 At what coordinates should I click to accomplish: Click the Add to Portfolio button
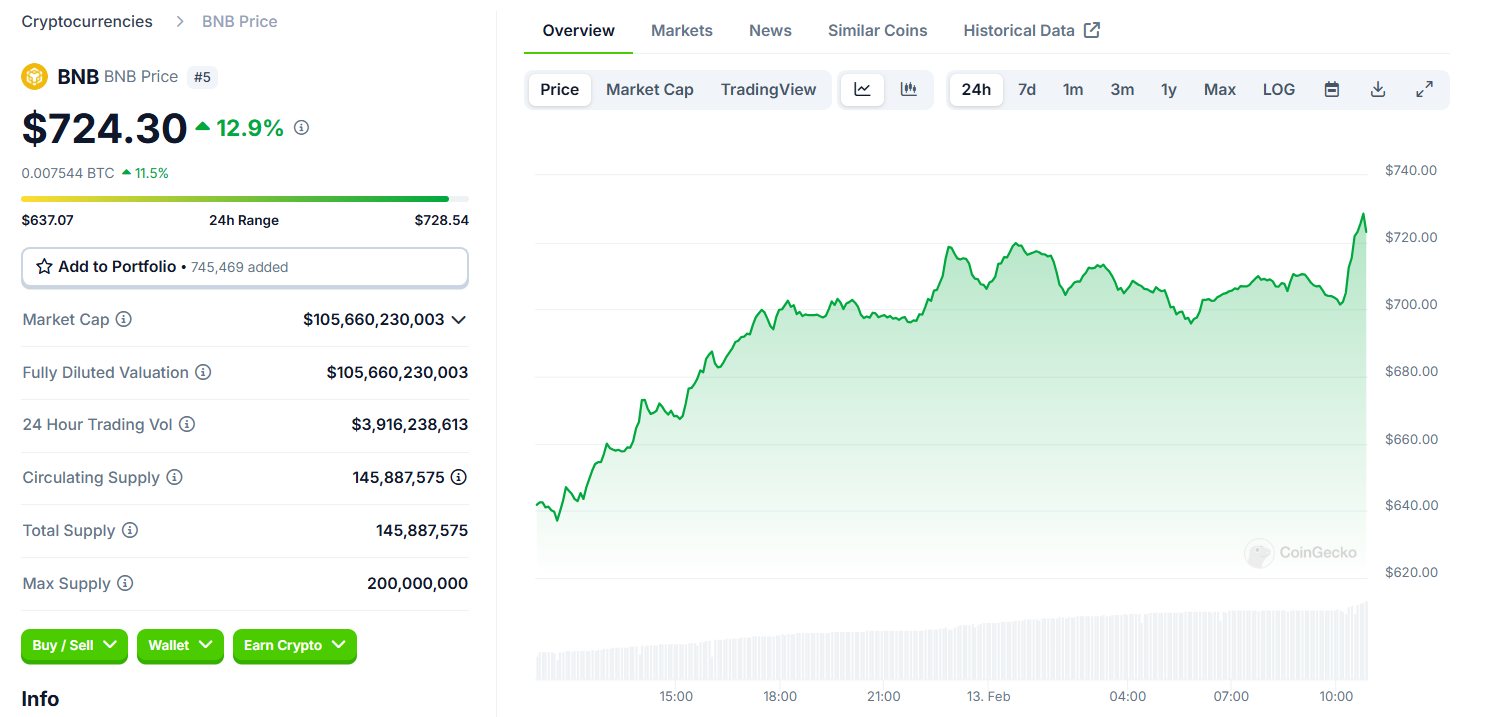(245, 267)
